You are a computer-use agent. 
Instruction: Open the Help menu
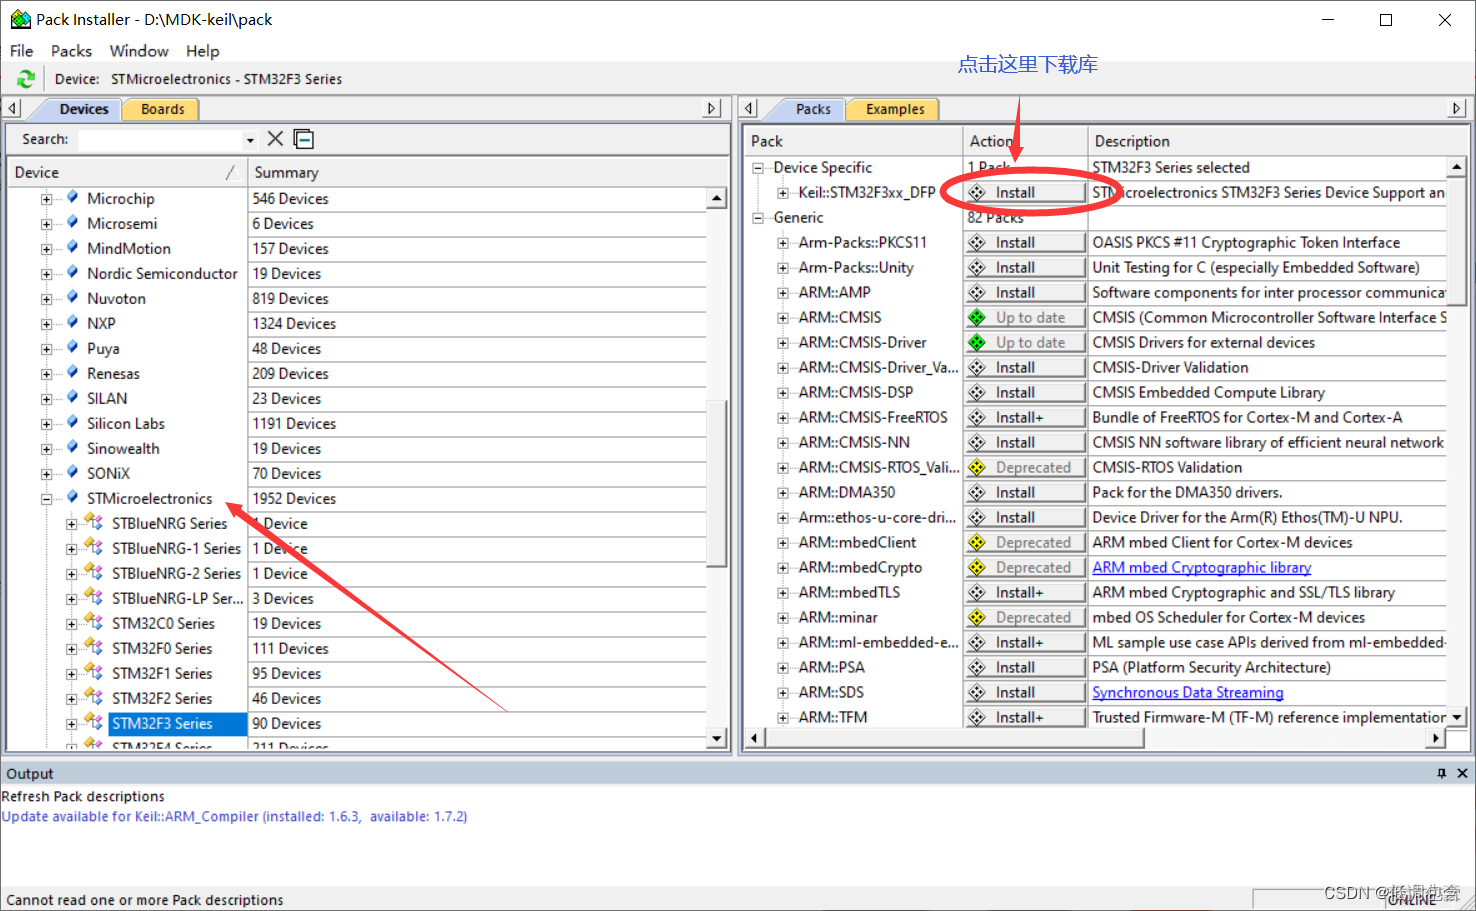coord(202,51)
